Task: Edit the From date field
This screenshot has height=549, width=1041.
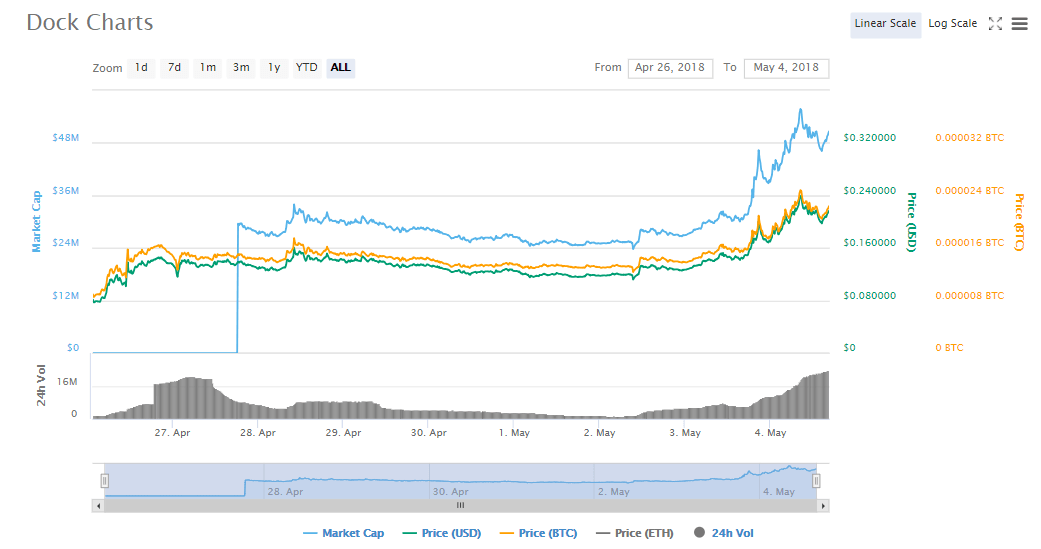Action: [670, 68]
